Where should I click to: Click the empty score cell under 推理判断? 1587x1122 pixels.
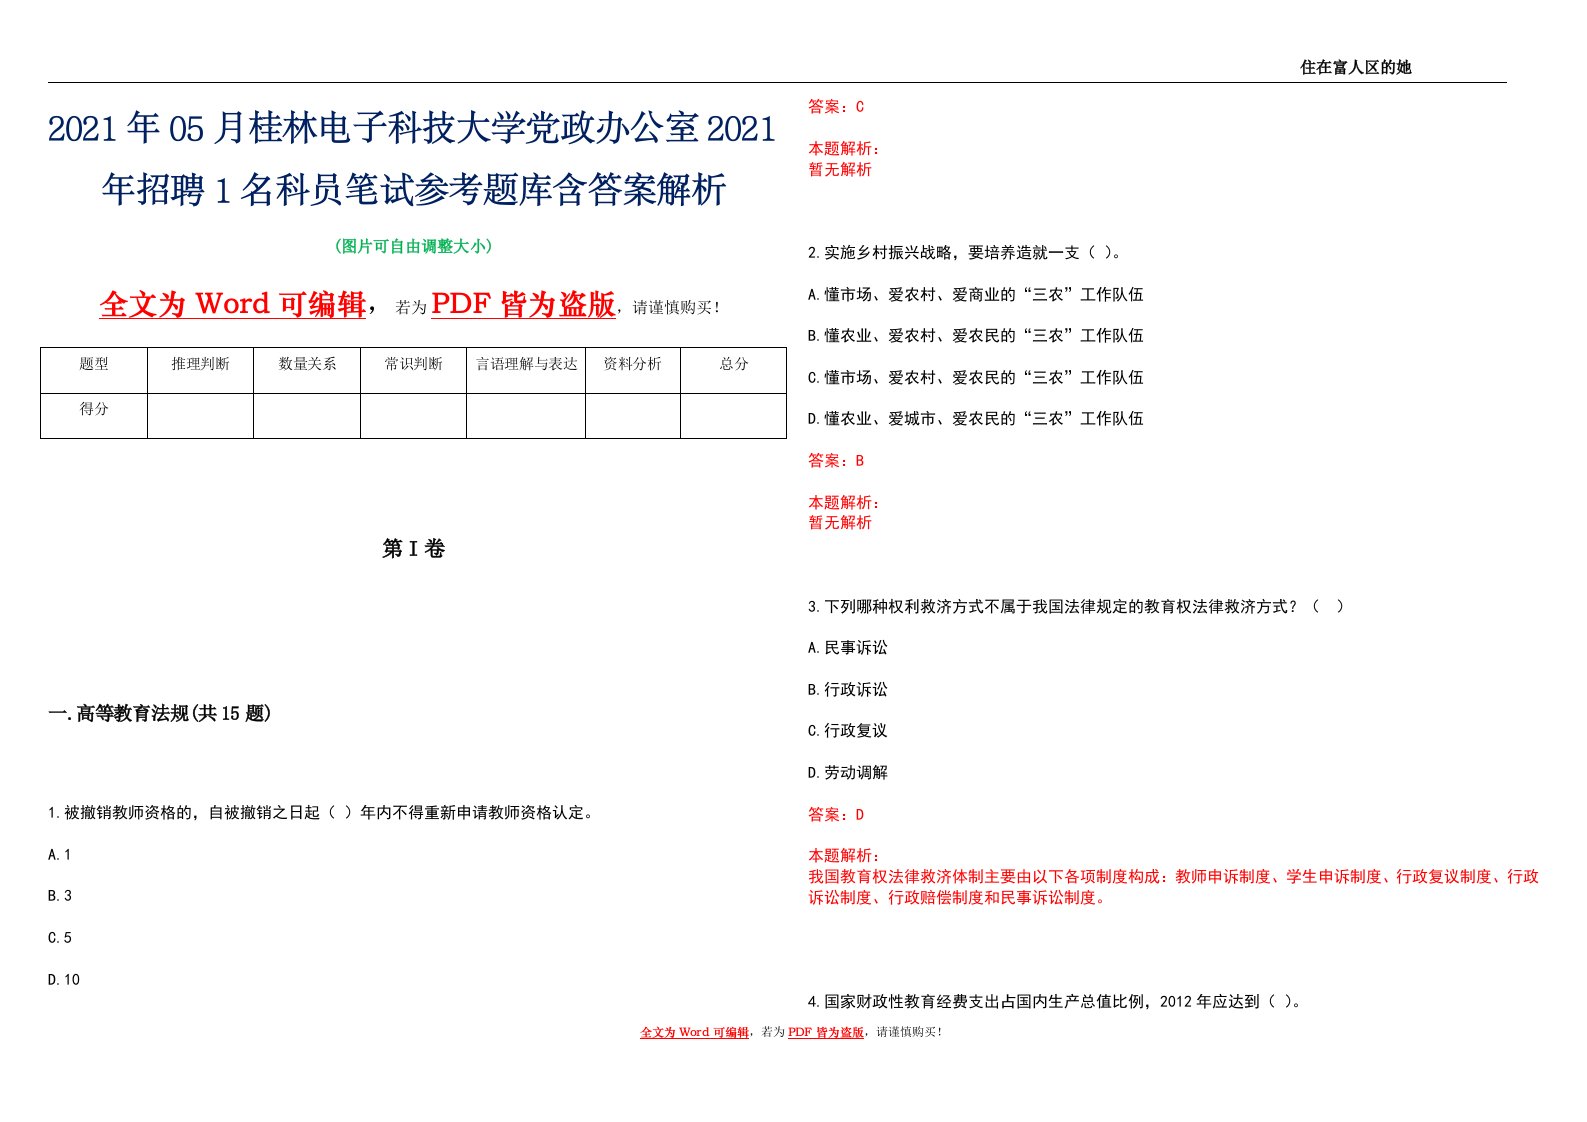click(x=200, y=416)
